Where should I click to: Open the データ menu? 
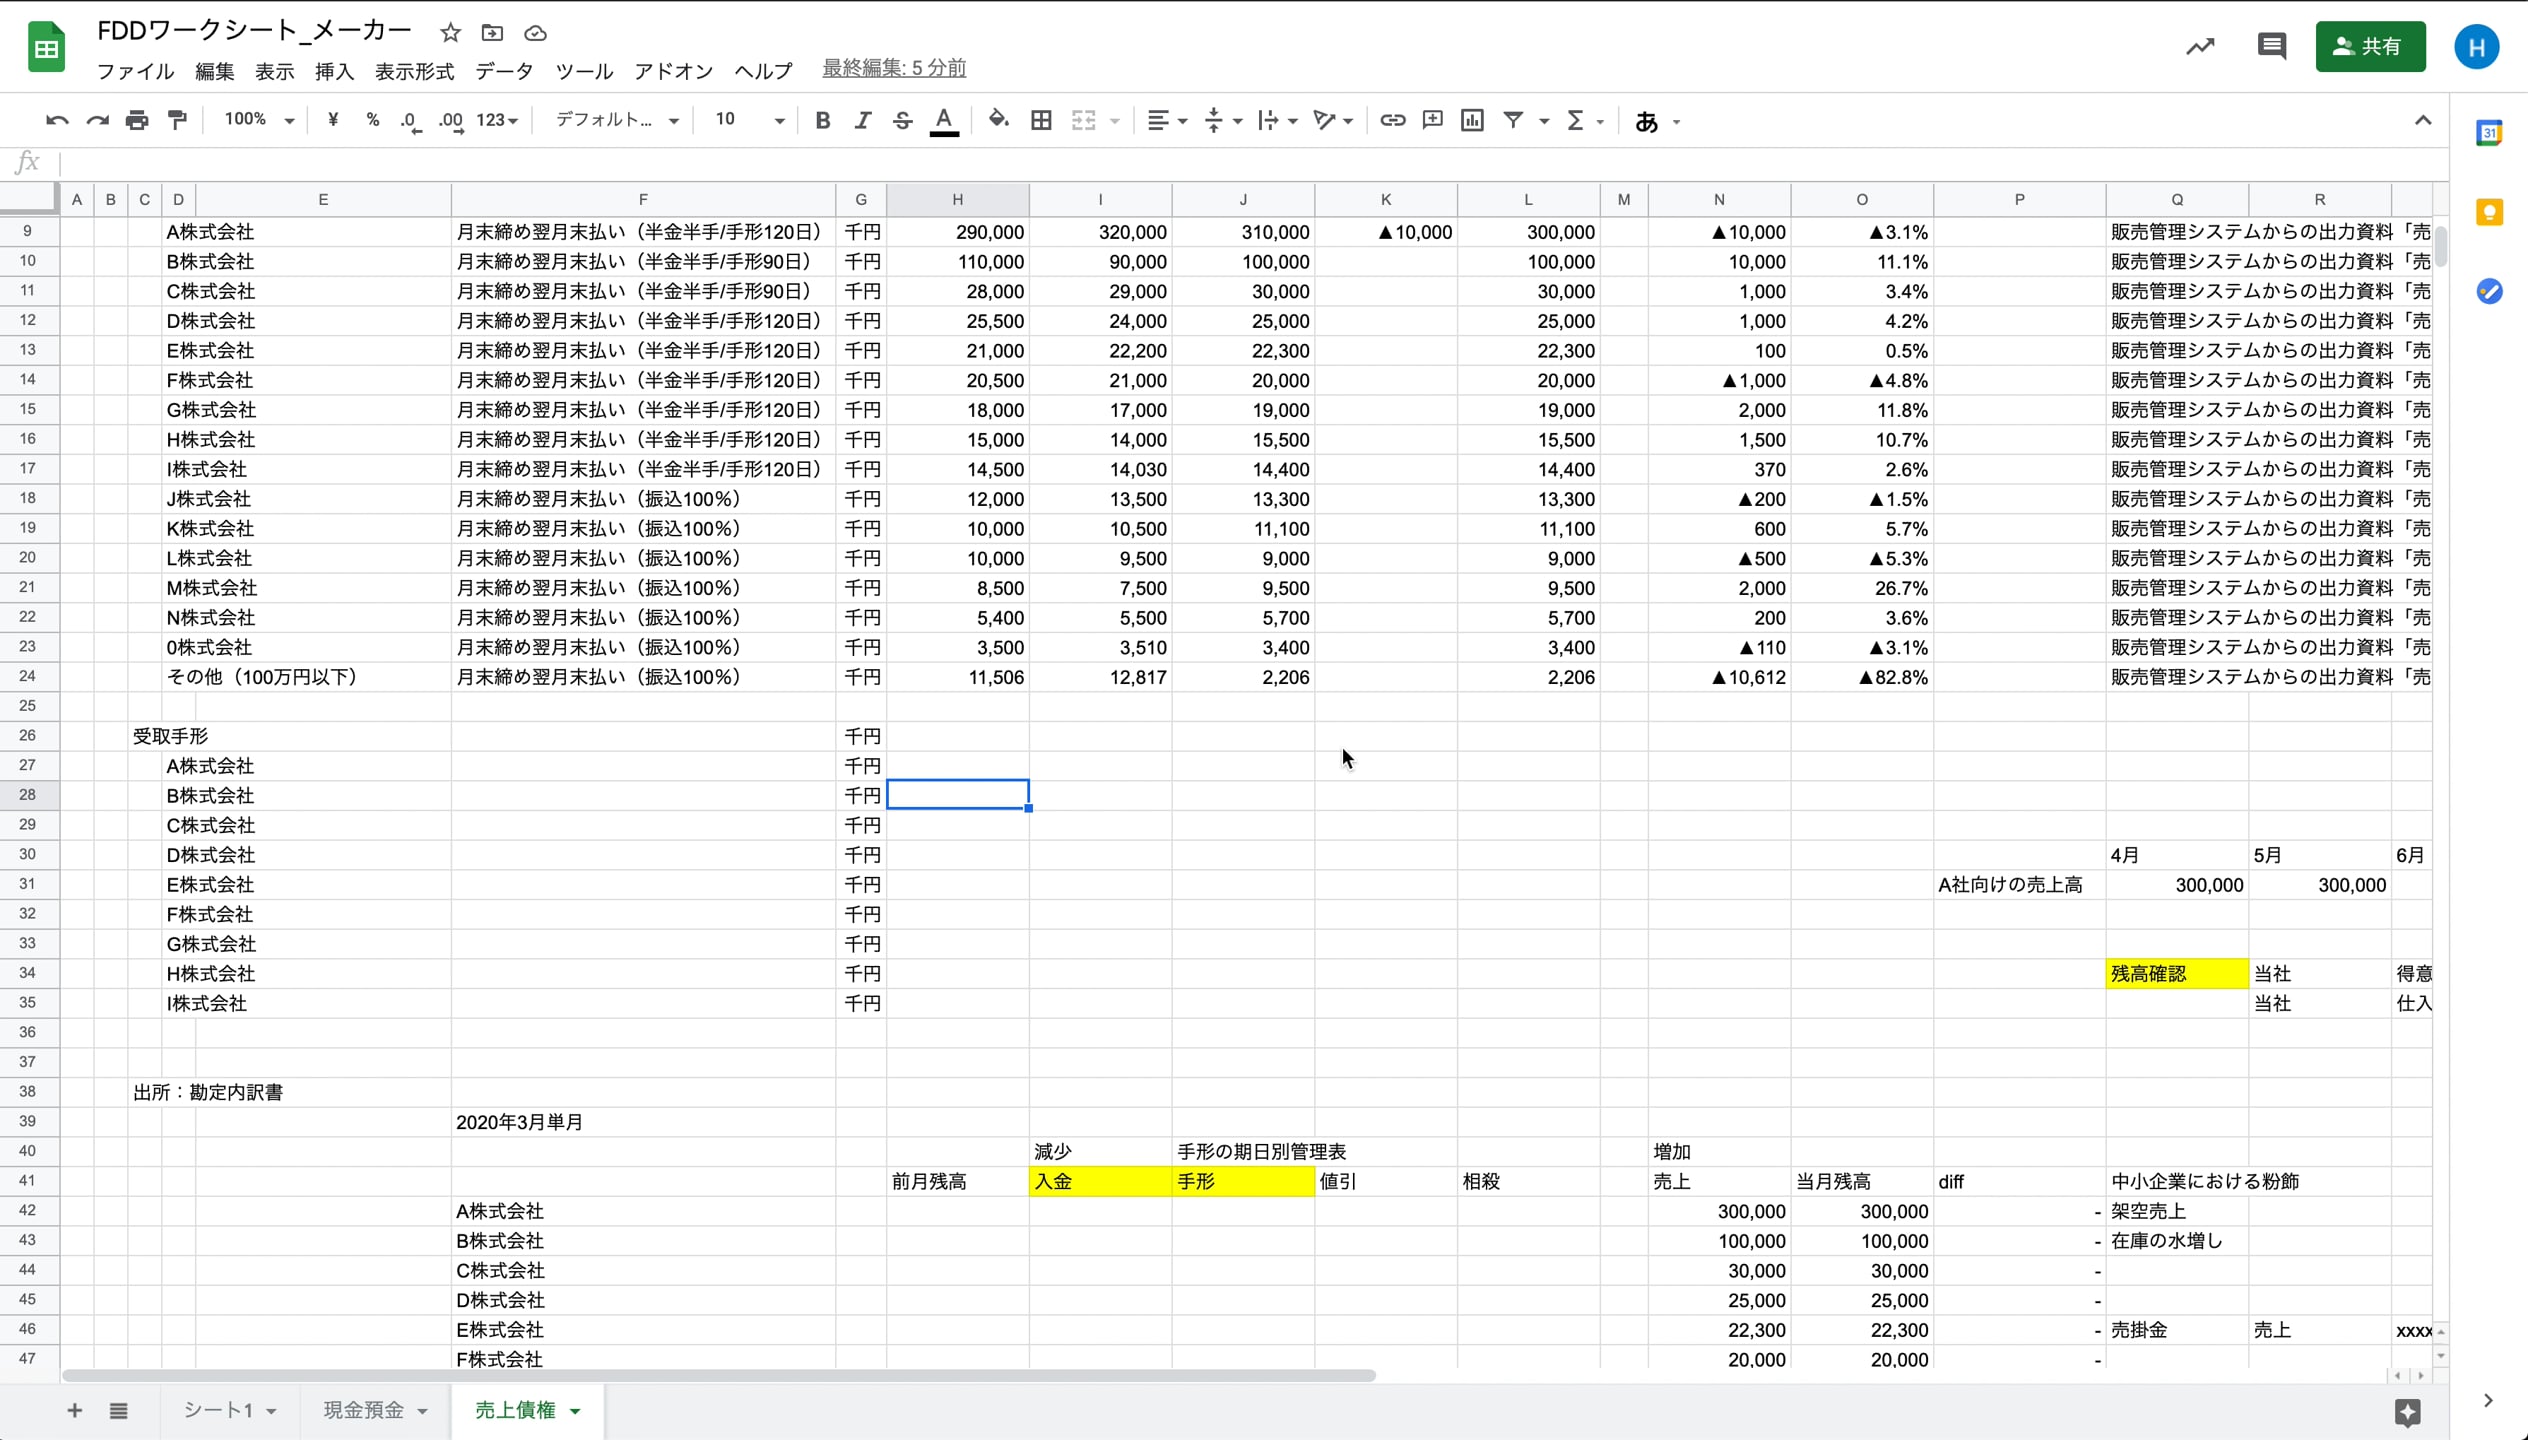click(x=504, y=71)
